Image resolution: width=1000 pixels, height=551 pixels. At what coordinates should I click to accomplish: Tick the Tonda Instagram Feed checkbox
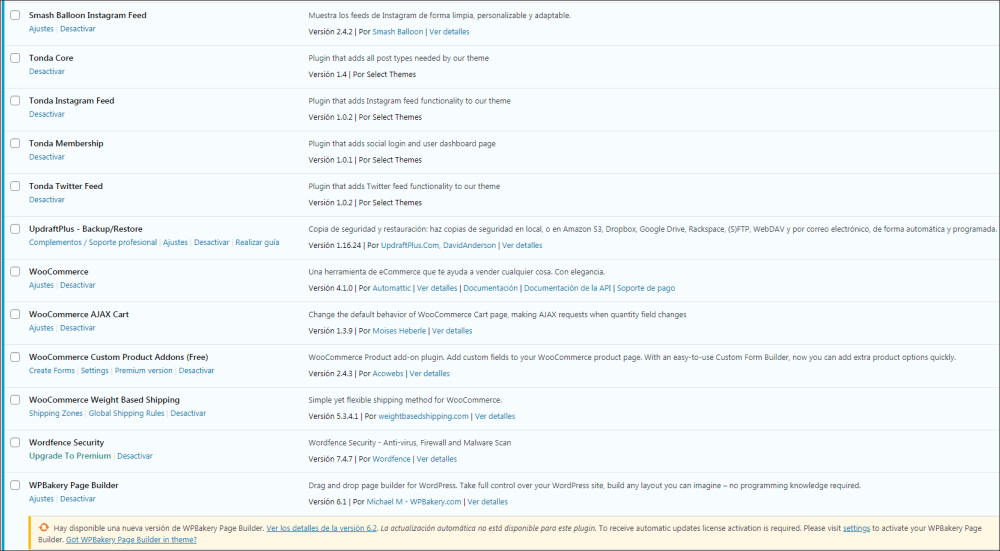pos(15,101)
